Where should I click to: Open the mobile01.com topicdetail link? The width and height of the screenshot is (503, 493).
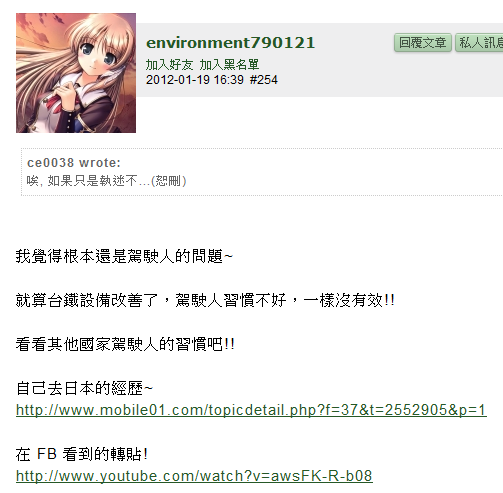click(251, 410)
